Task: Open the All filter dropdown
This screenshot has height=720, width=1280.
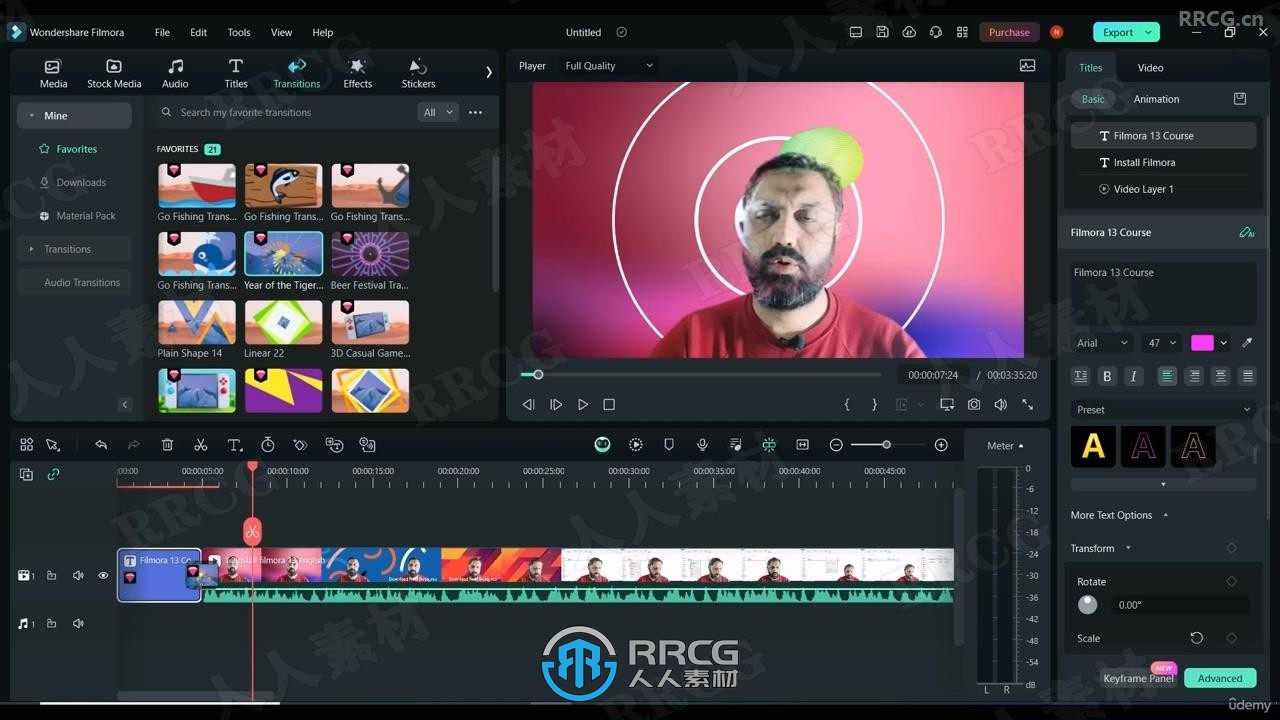Action: coord(437,112)
